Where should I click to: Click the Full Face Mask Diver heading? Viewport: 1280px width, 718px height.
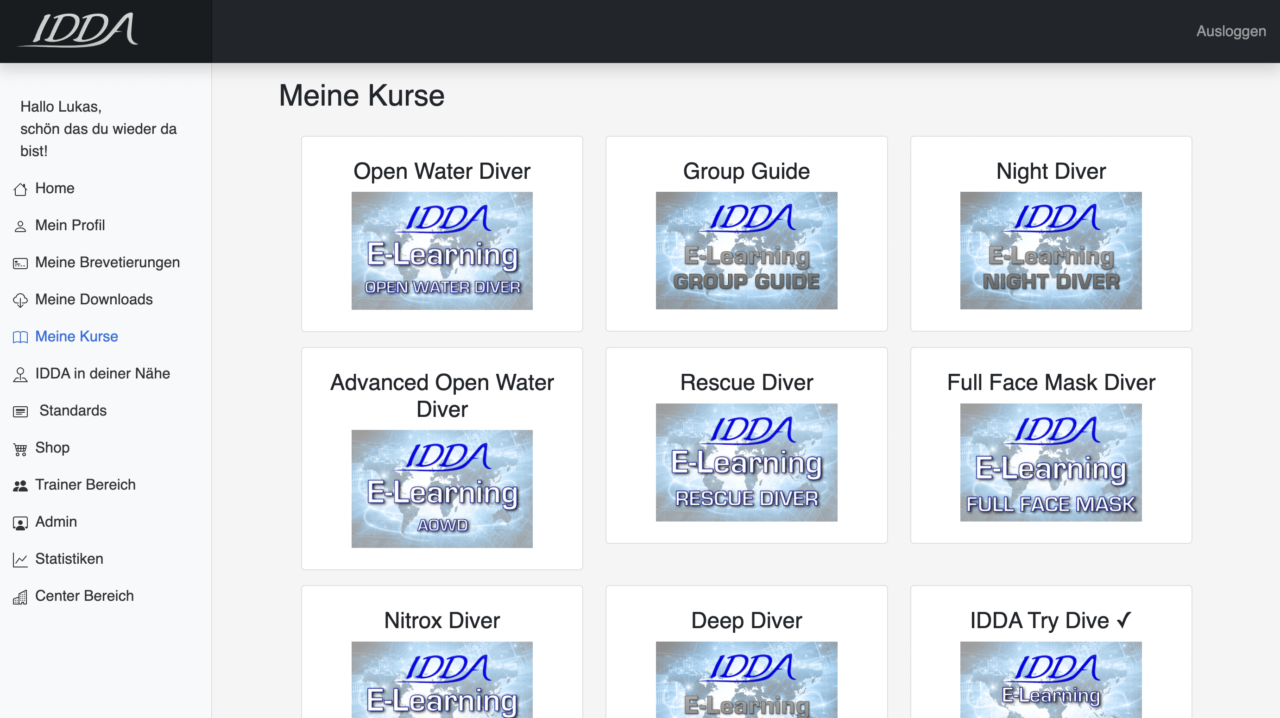1050,383
